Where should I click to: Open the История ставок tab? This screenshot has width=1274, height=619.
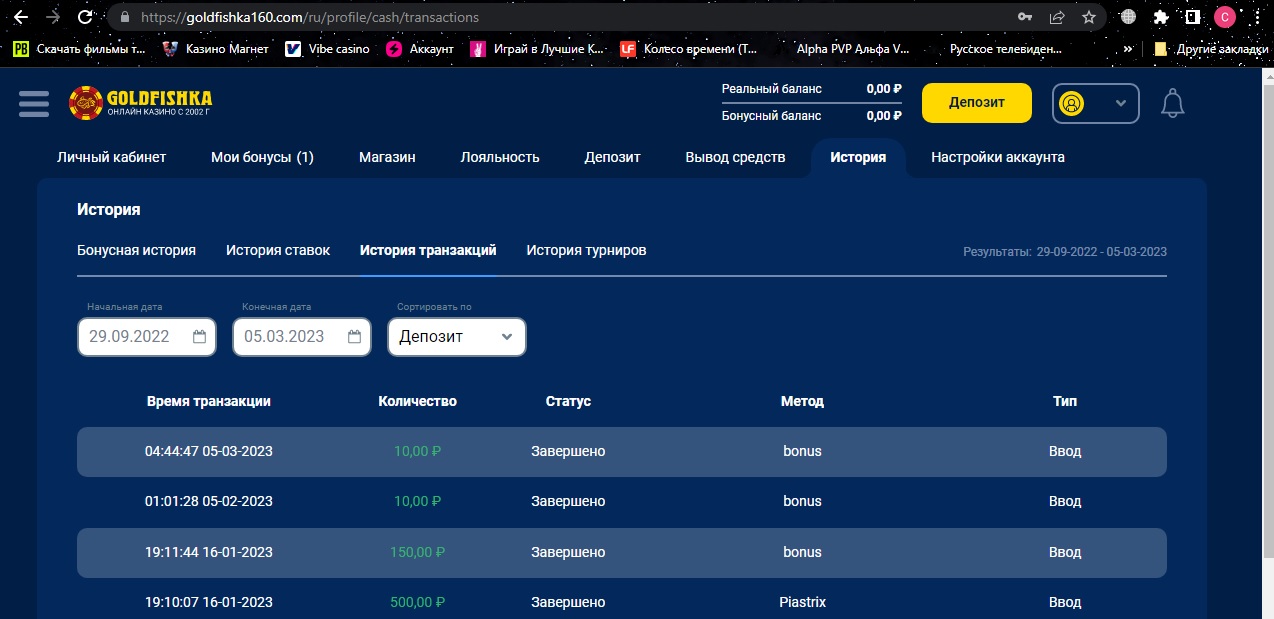tap(278, 250)
